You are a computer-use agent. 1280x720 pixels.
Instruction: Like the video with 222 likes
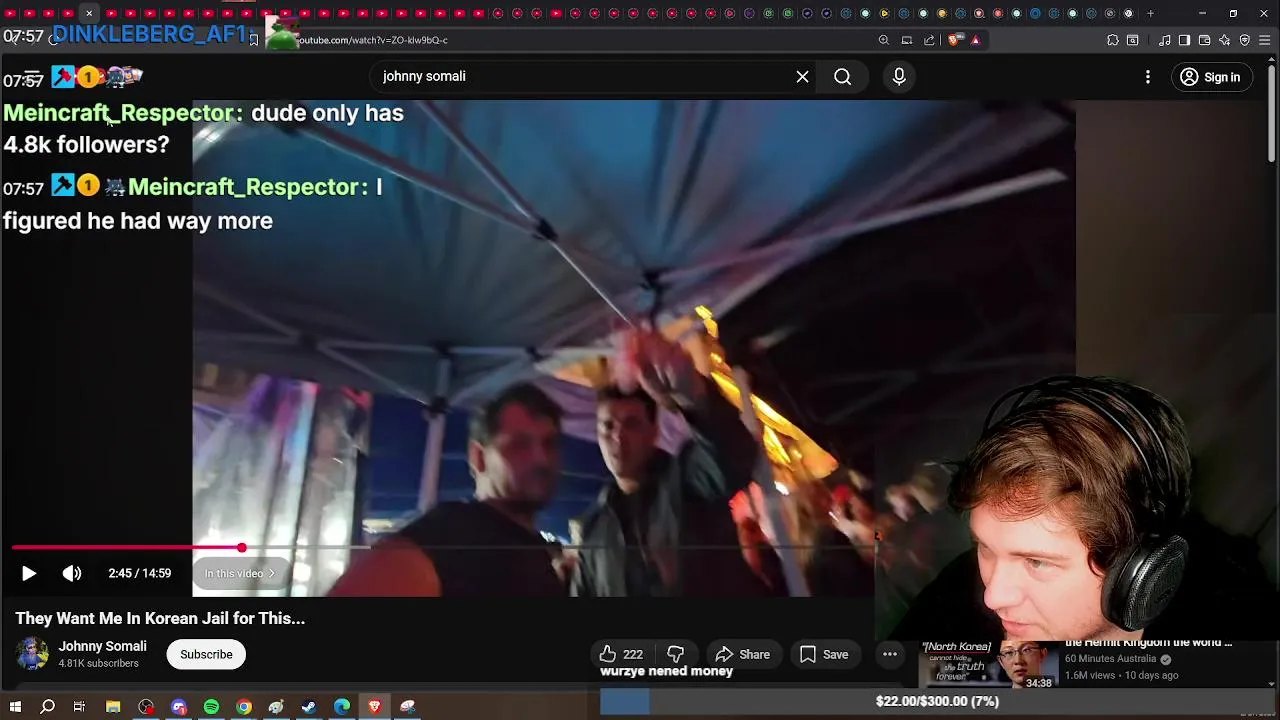click(x=620, y=654)
